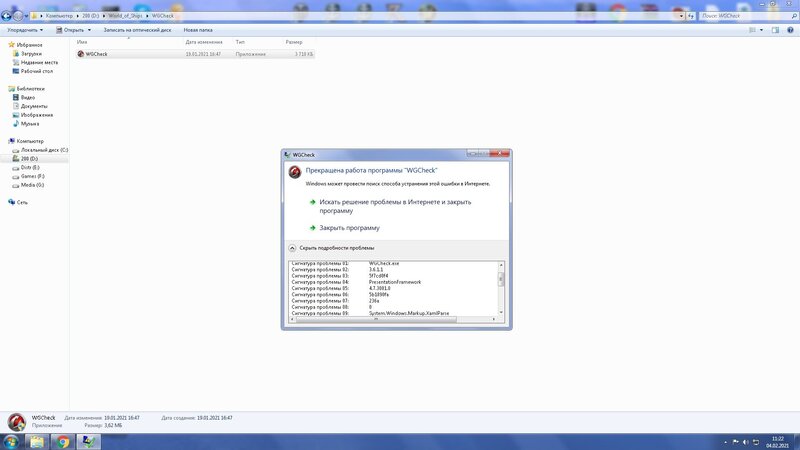800x450 pixels.
Task: Click the details box horizontal scrollbar right arrow
Action: click(494, 319)
